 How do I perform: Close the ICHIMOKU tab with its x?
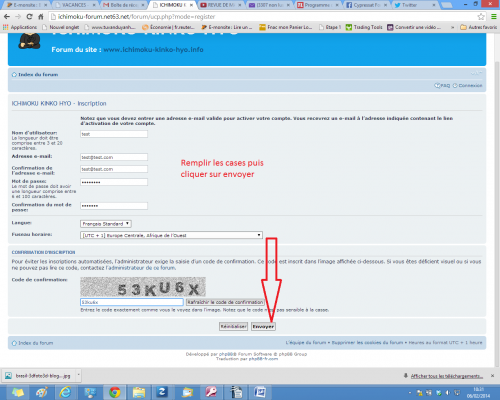tap(191, 5)
